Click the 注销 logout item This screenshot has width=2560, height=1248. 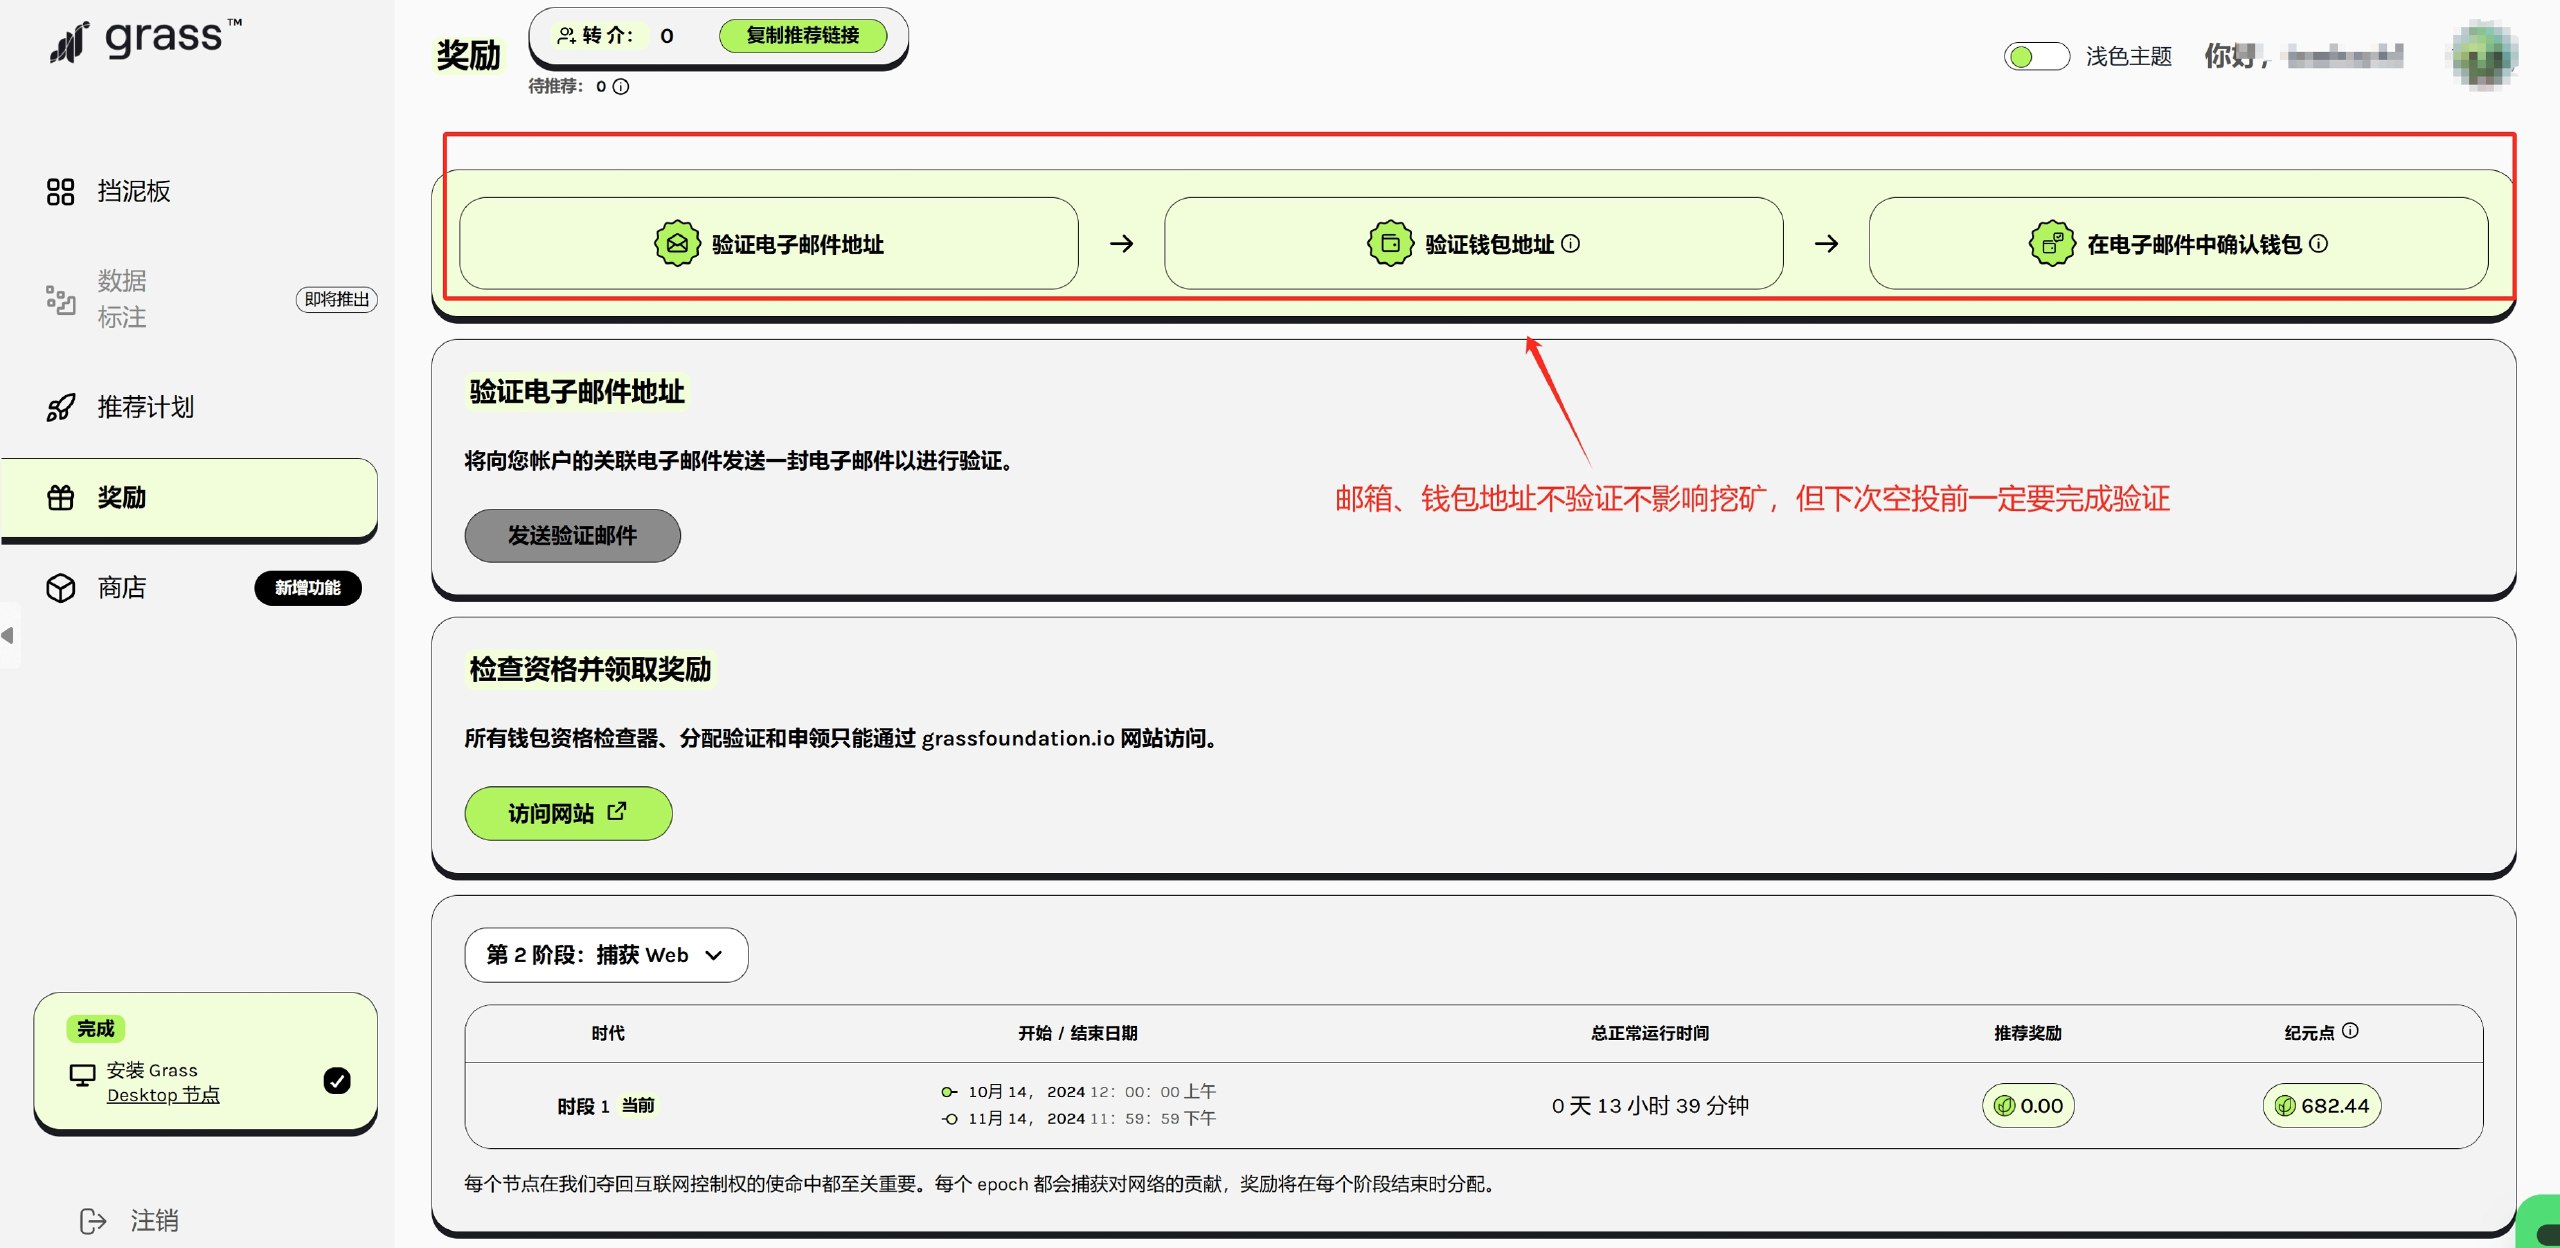click(154, 1220)
